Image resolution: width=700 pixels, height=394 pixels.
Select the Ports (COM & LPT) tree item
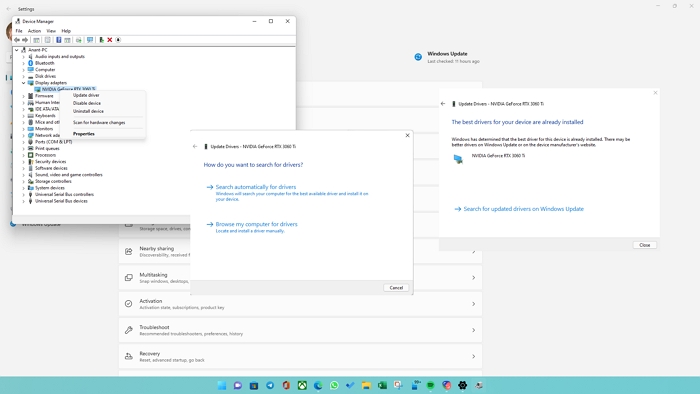click(x=54, y=142)
